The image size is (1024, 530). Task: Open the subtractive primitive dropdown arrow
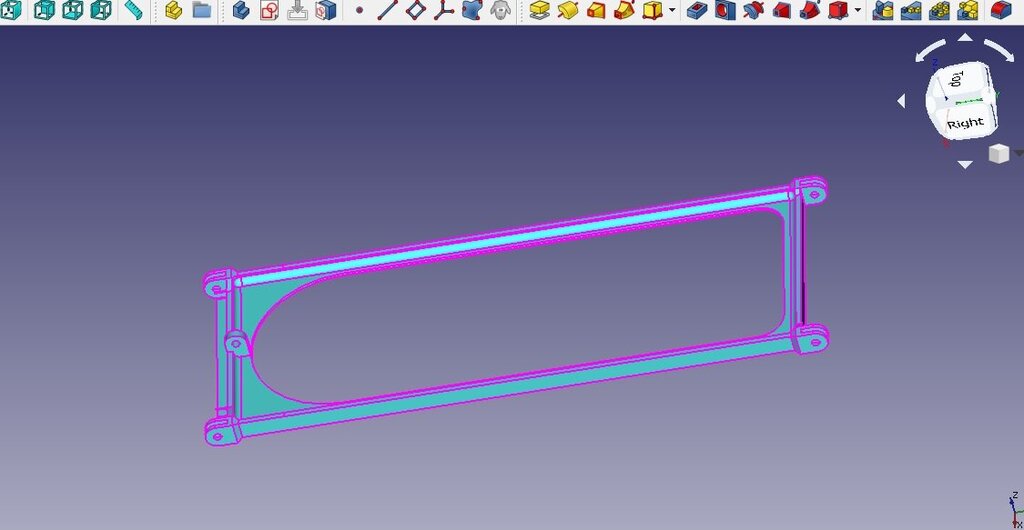point(858,12)
